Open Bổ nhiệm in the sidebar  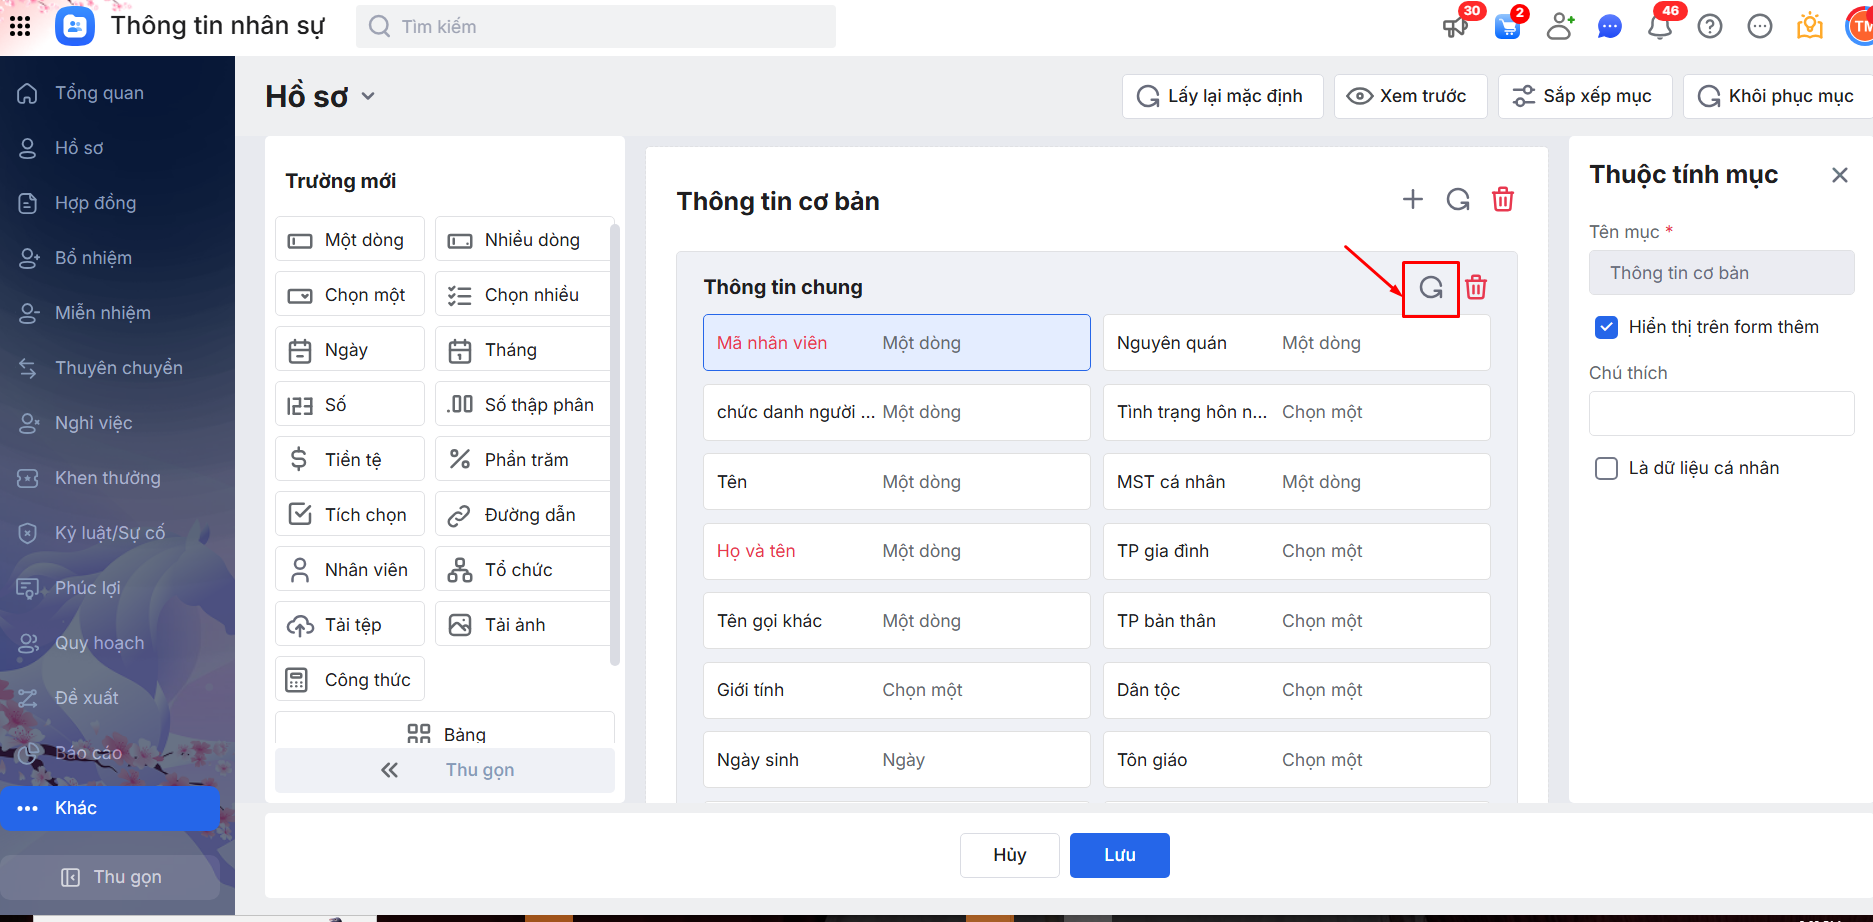point(110,258)
